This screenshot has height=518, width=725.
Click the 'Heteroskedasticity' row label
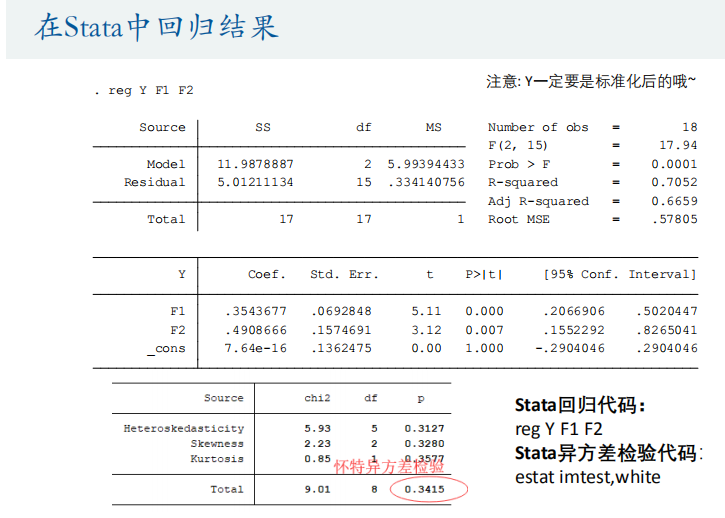coord(184,429)
